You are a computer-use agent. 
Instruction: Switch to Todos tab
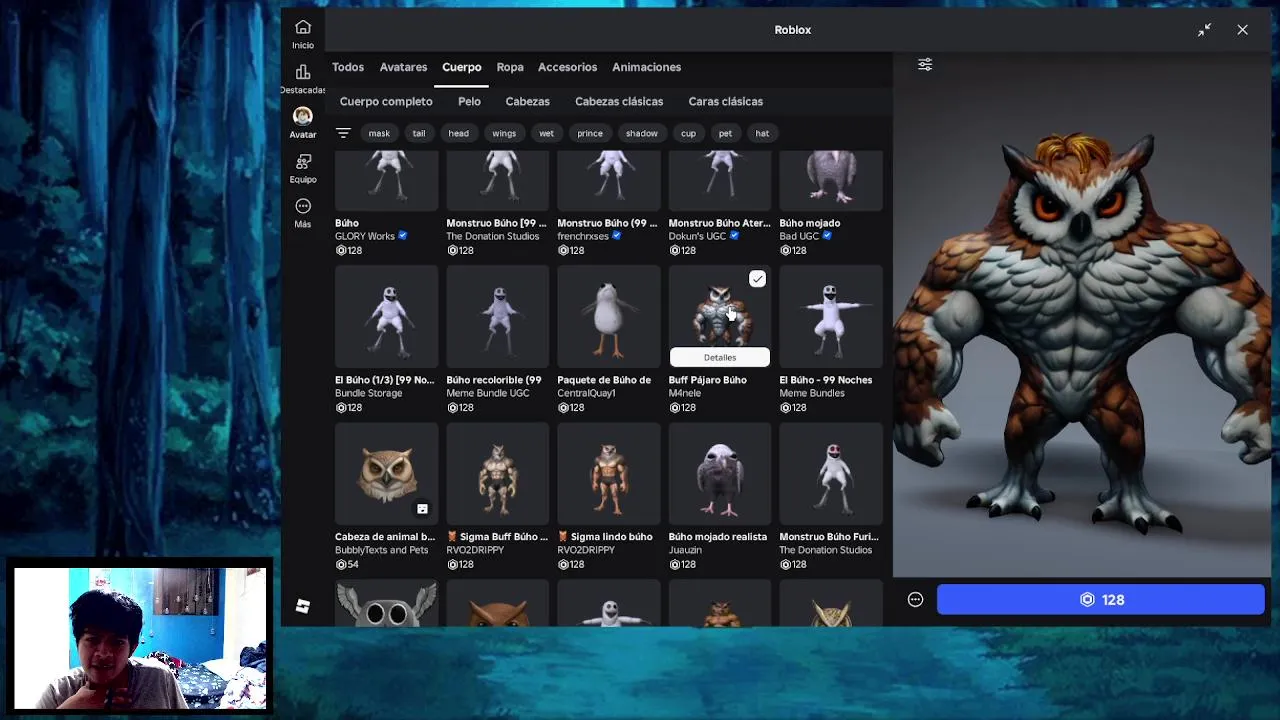tap(348, 67)
